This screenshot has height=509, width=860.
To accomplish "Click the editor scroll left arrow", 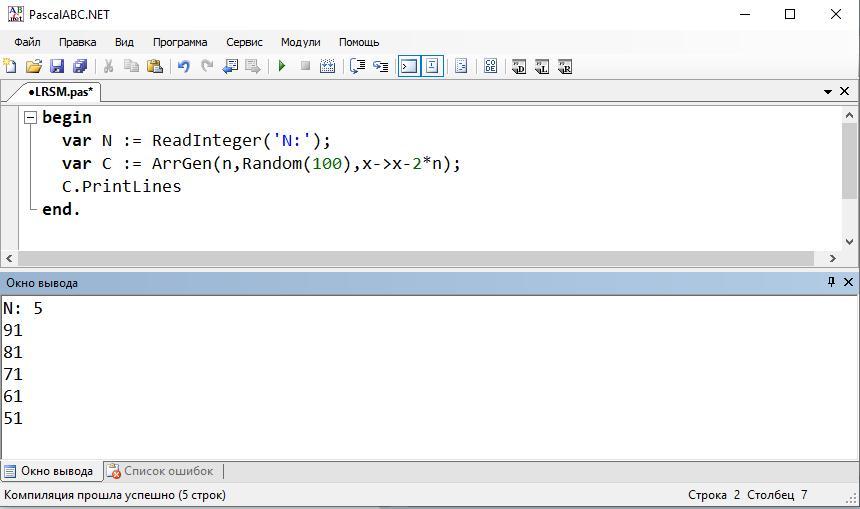I will 9,258.
